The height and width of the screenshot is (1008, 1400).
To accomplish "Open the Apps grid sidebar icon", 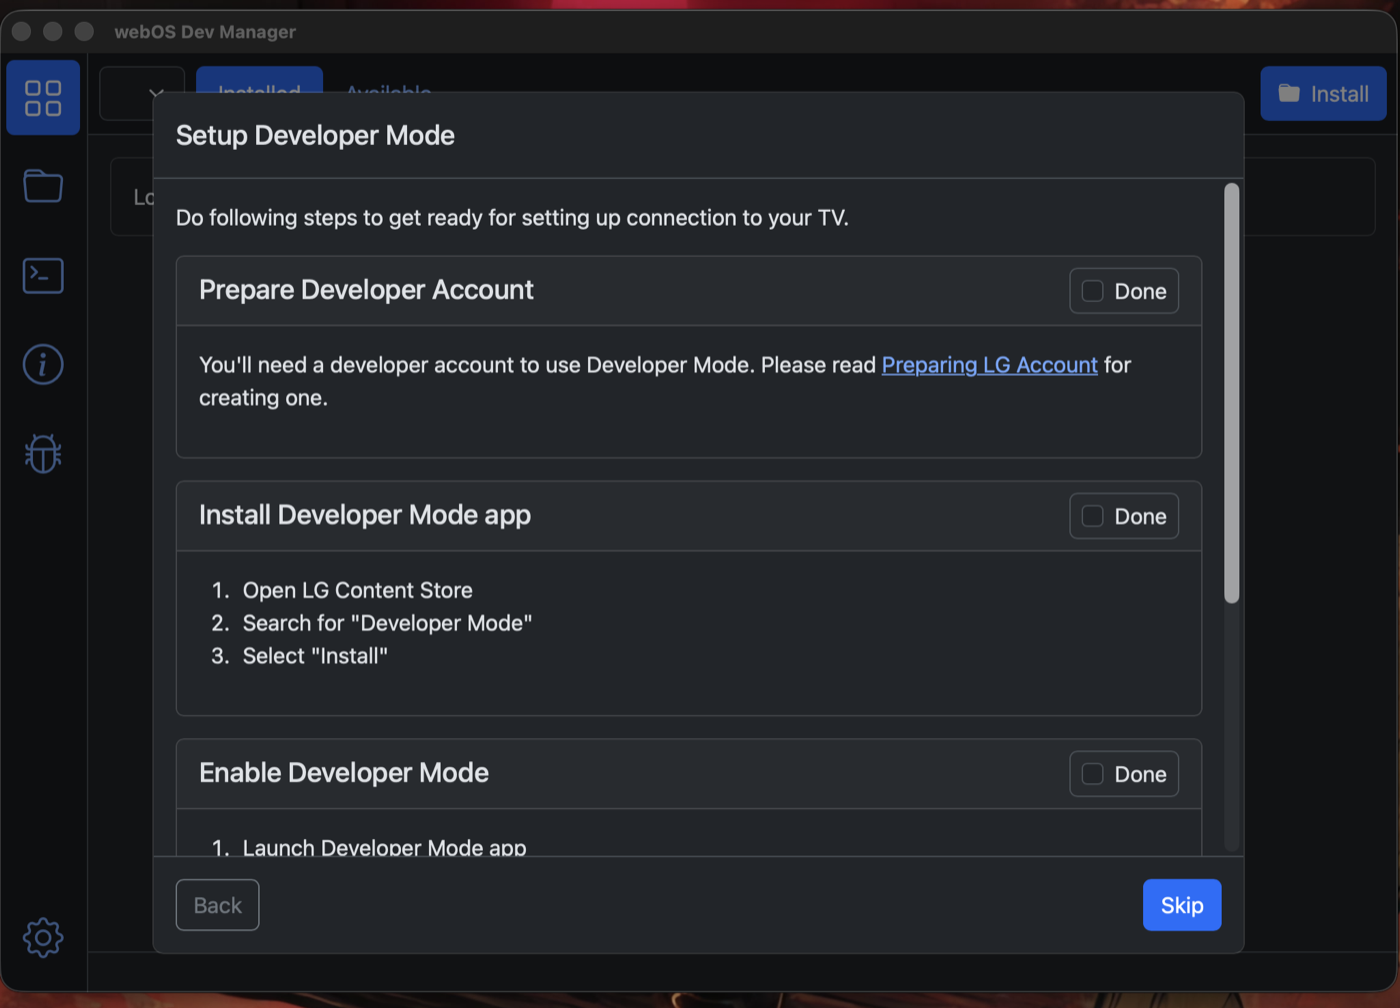I will tap(43, 98).
